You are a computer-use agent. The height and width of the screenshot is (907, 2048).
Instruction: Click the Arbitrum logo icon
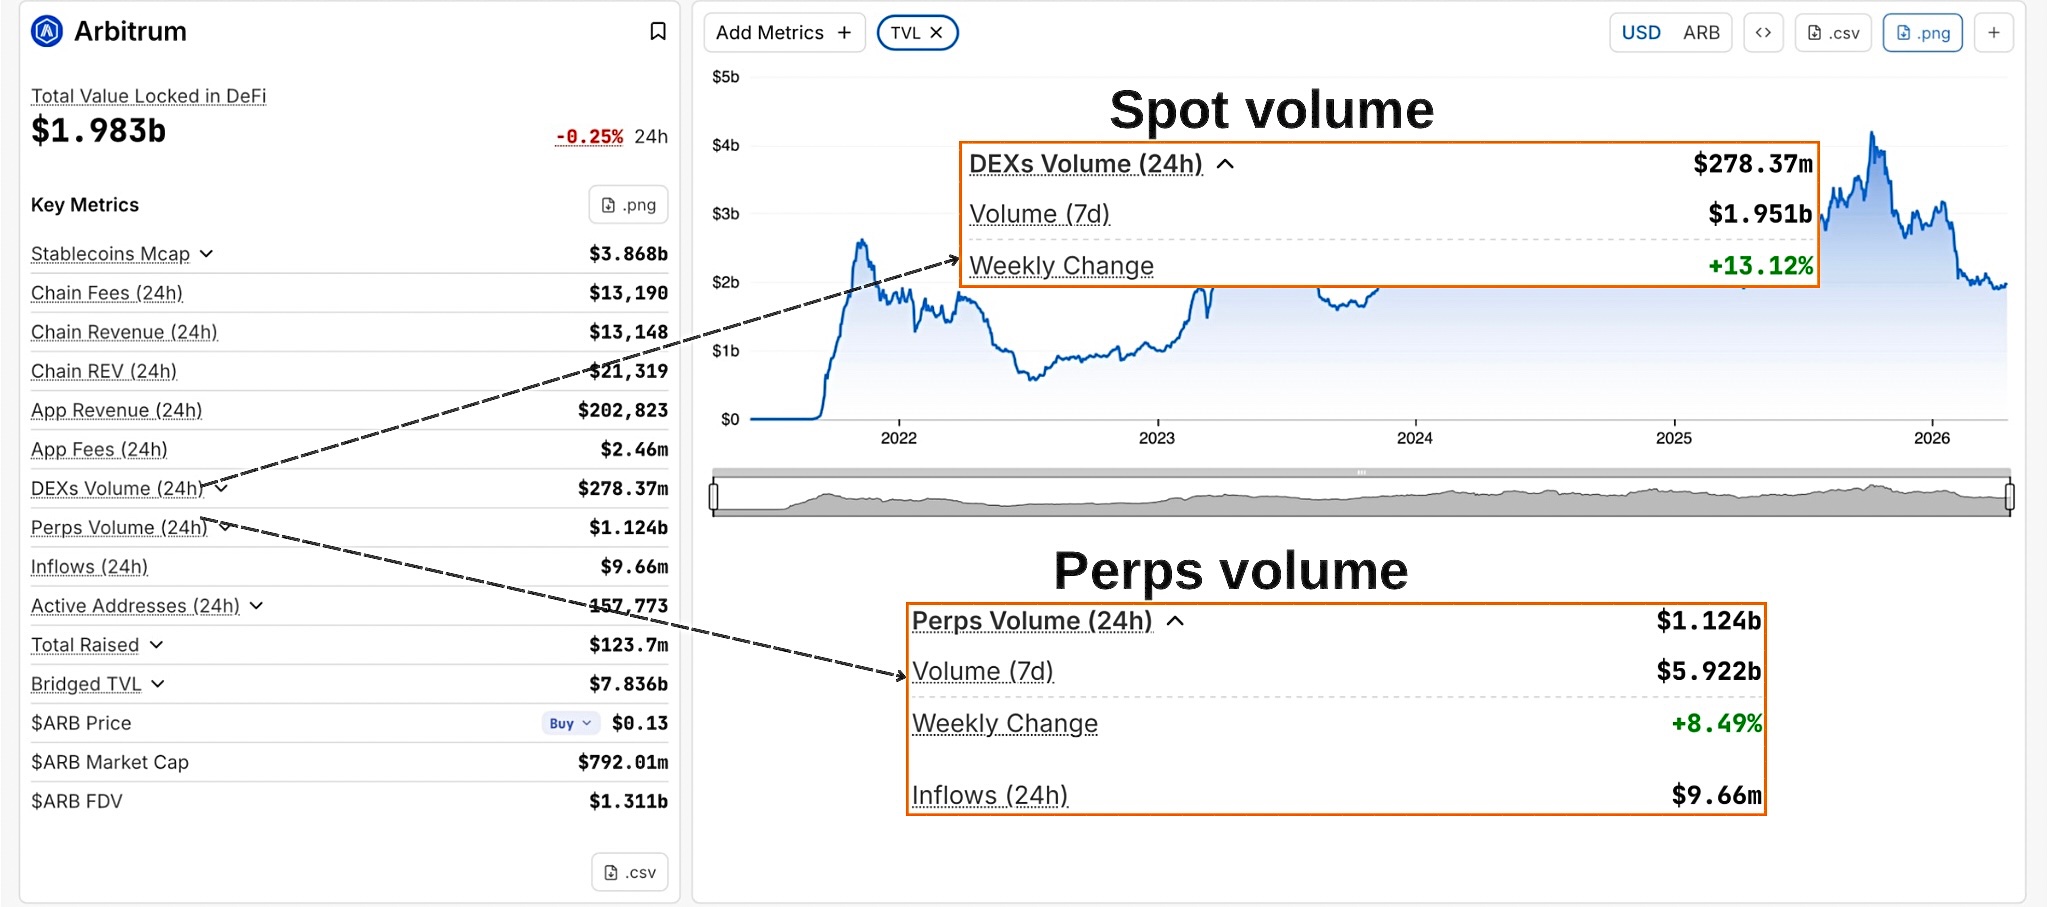point(47,32)
